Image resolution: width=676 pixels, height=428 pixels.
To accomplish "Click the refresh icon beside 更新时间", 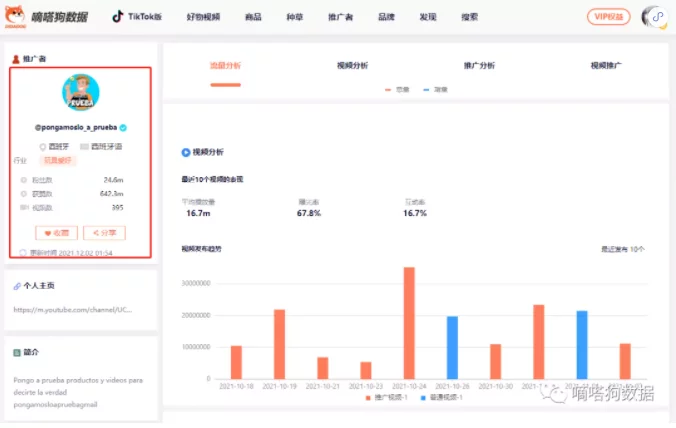I will (23, 253).
